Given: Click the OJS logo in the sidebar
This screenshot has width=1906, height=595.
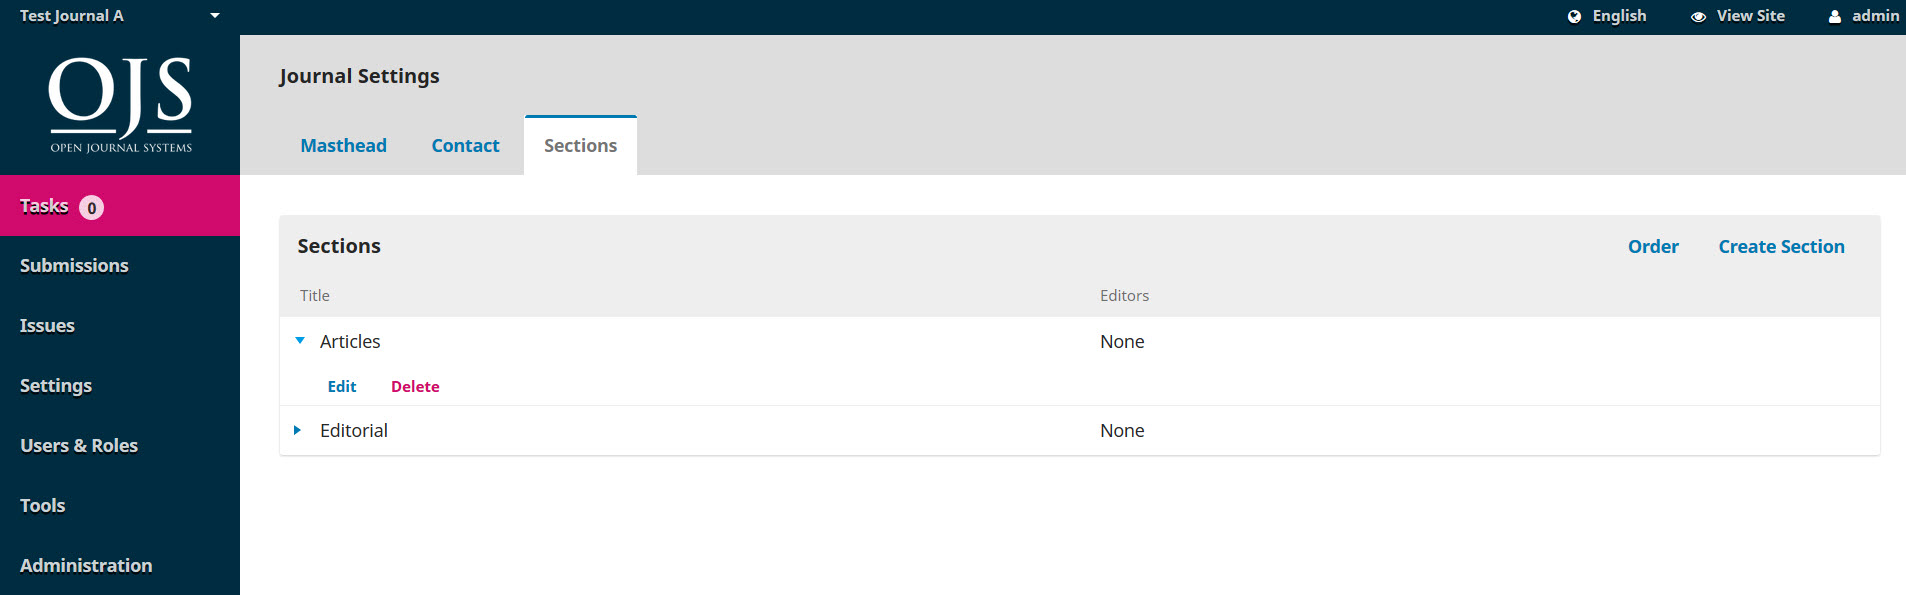Looking at the screenshot, I should click(120, 103).
